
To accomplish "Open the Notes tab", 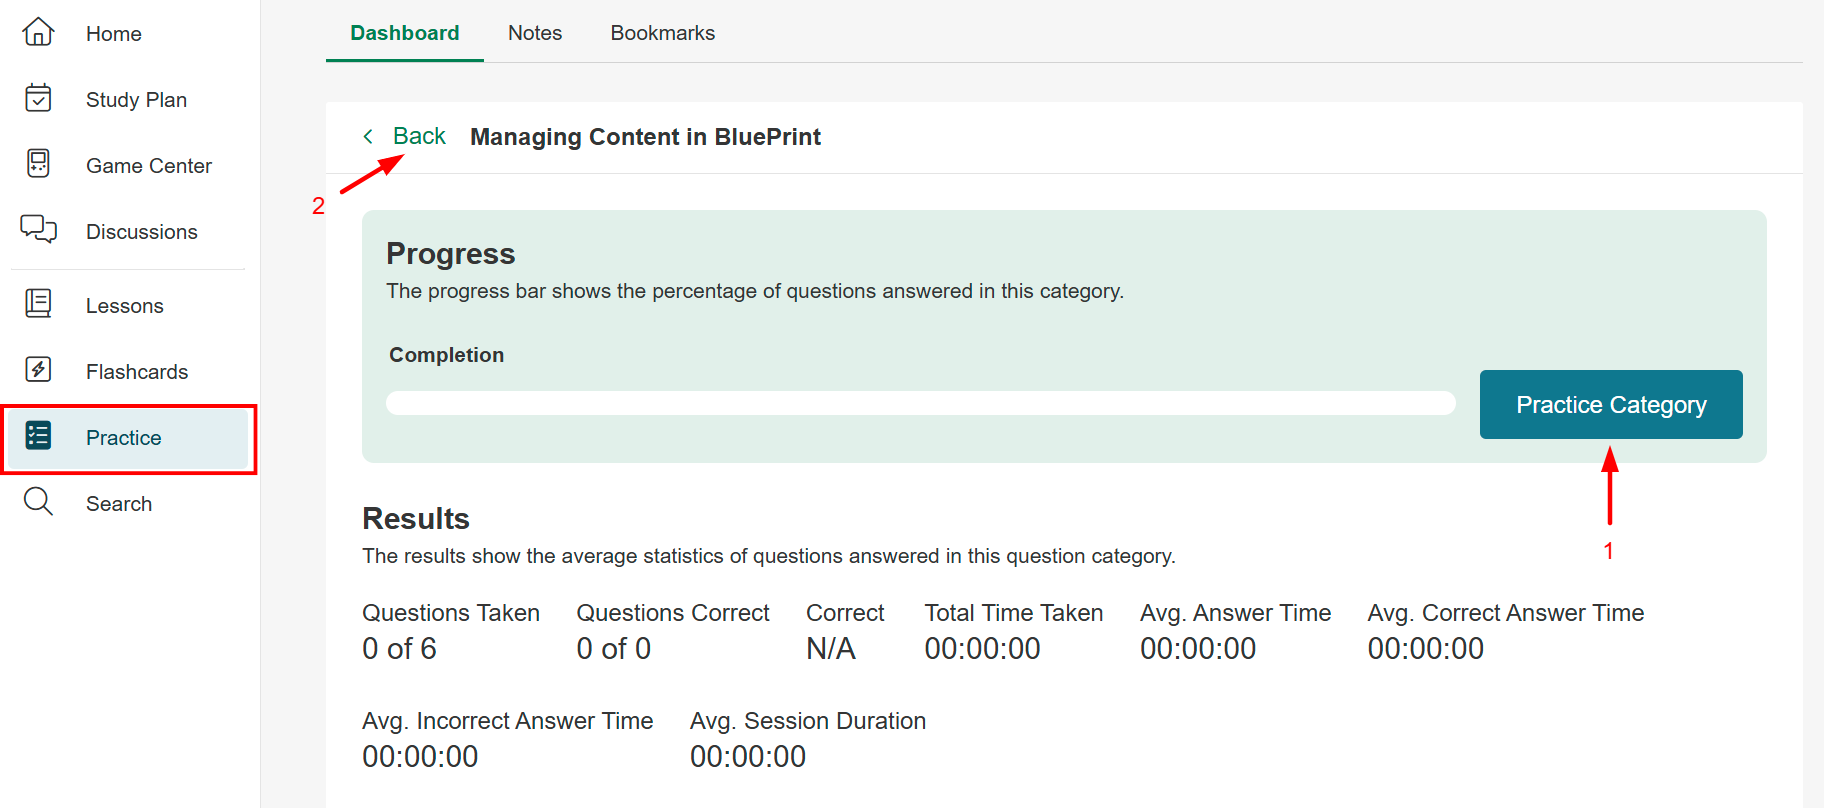I will [x=535, y=33].
